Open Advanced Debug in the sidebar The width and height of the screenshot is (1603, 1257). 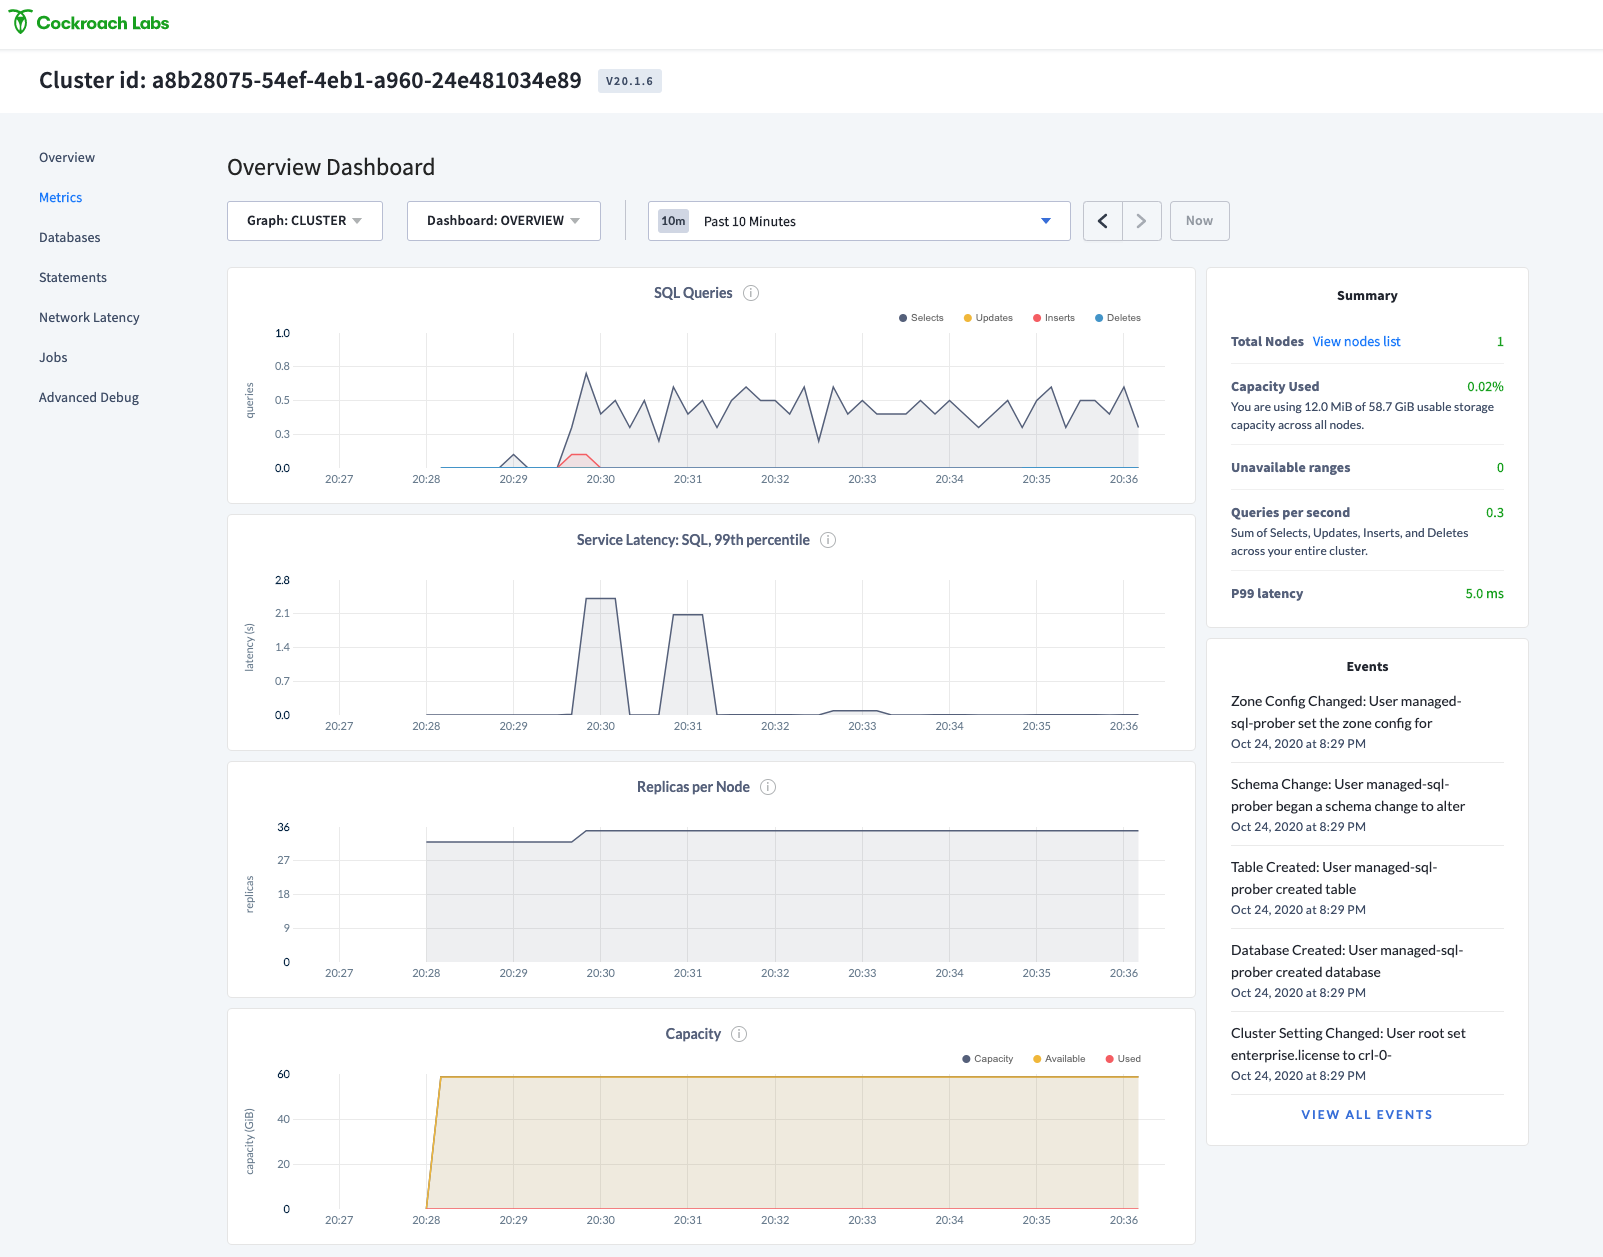(x=89, y=397)
